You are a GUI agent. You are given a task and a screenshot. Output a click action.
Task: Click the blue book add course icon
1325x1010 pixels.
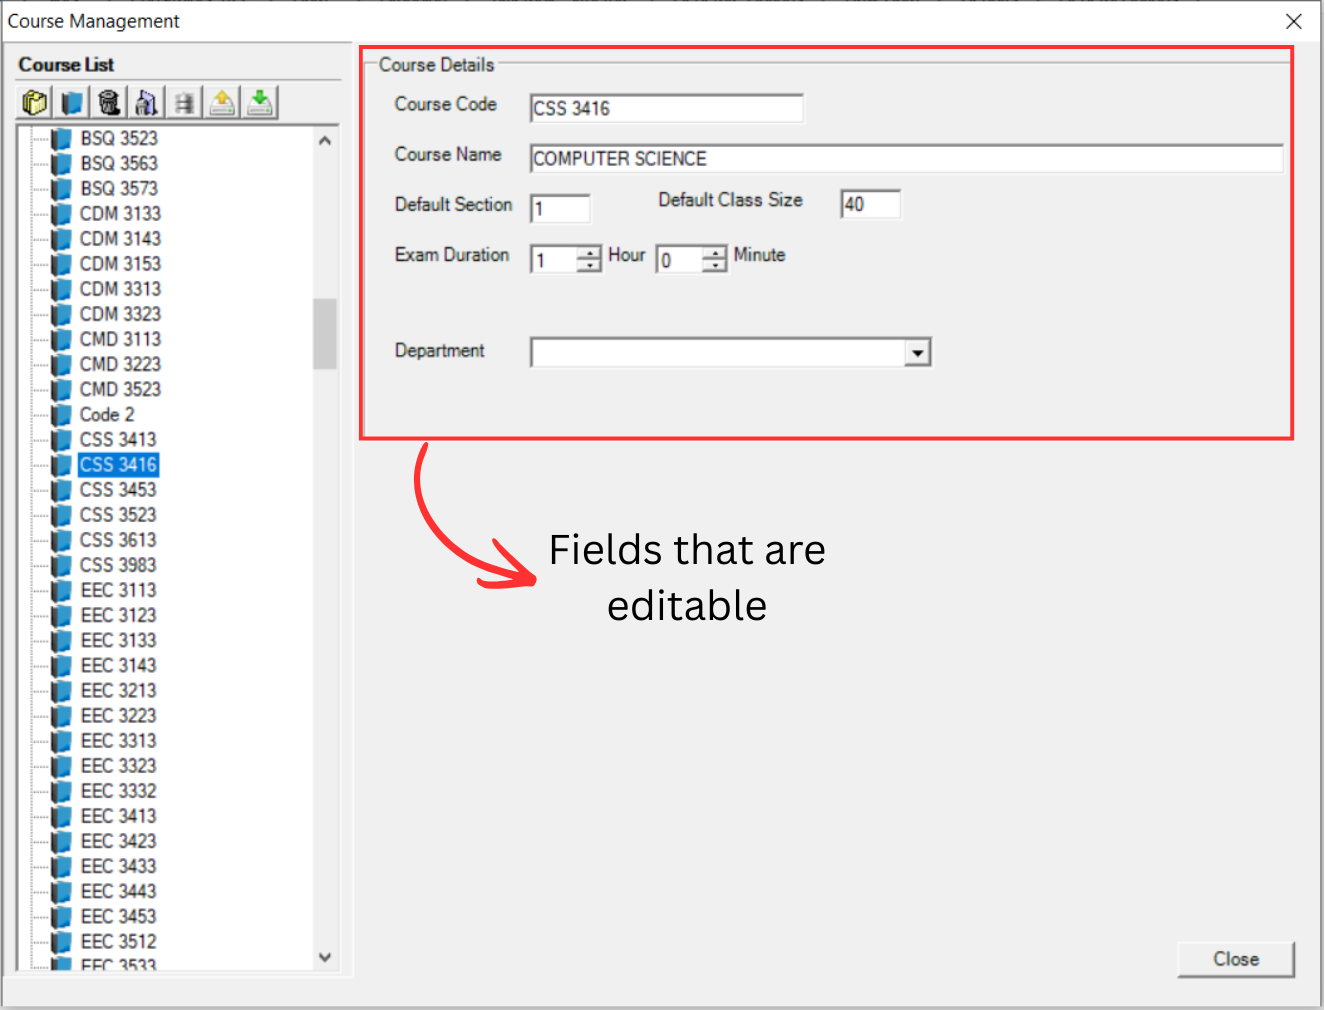(x=72, y=103)
